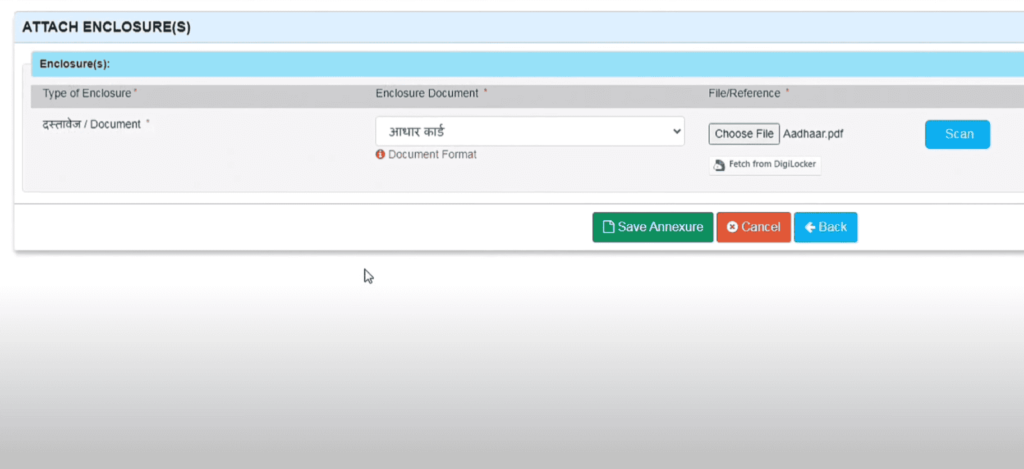The width and height of the screenshot is (1024, 469).
Task: Click the DigiLocker icon in the fetch button
Action: point(719,166)
